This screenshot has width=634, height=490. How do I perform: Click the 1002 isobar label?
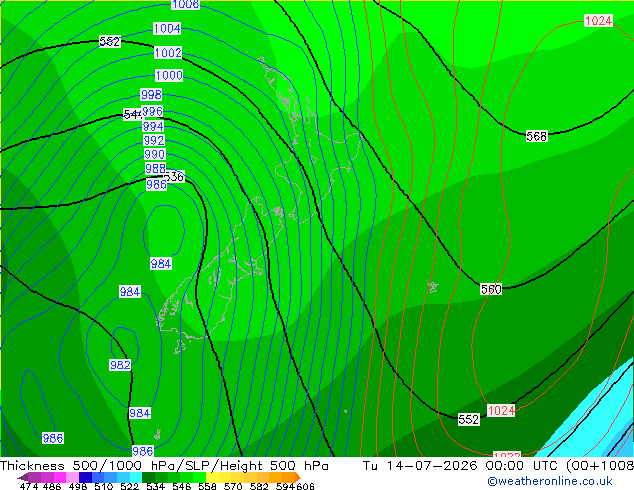(x=168, y=53)
